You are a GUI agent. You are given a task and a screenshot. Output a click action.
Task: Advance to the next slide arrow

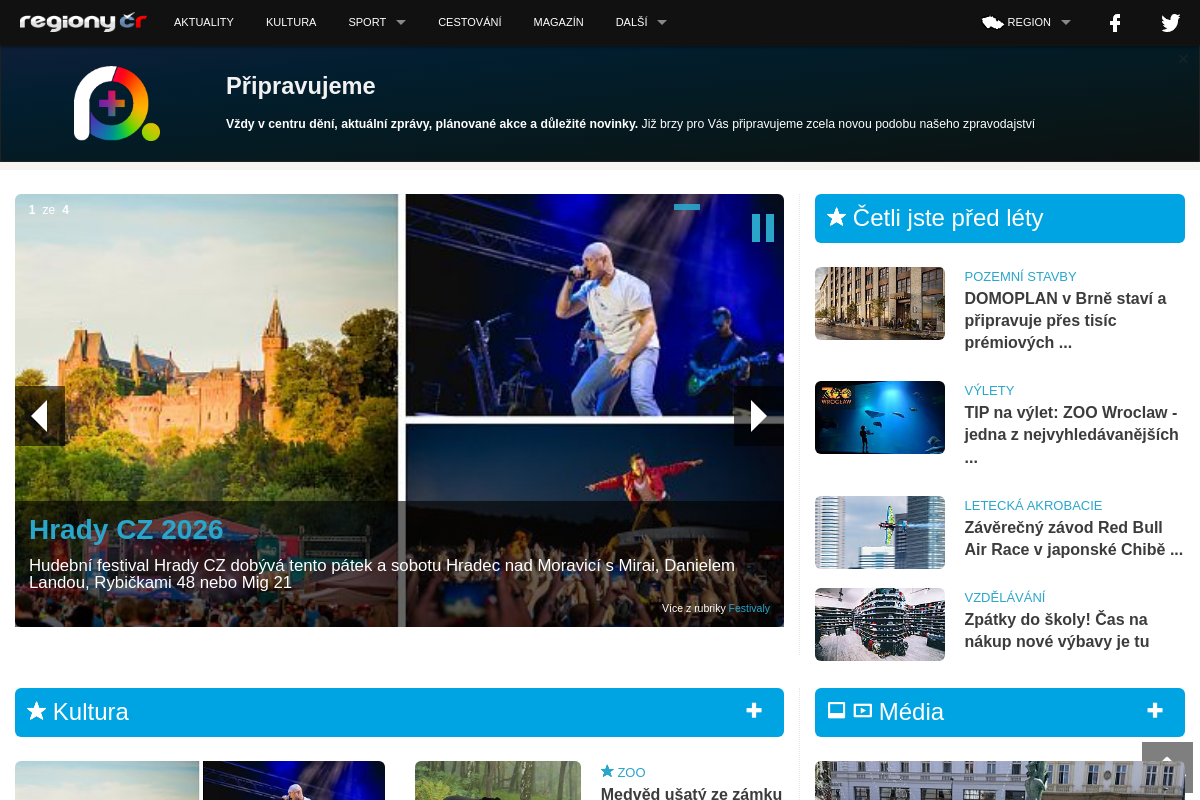759,416
